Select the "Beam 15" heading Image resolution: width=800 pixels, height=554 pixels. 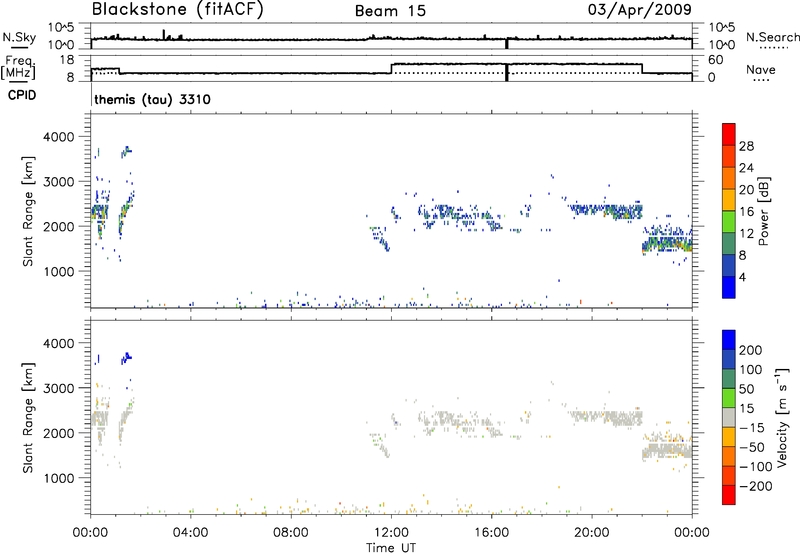pos(390,11)
